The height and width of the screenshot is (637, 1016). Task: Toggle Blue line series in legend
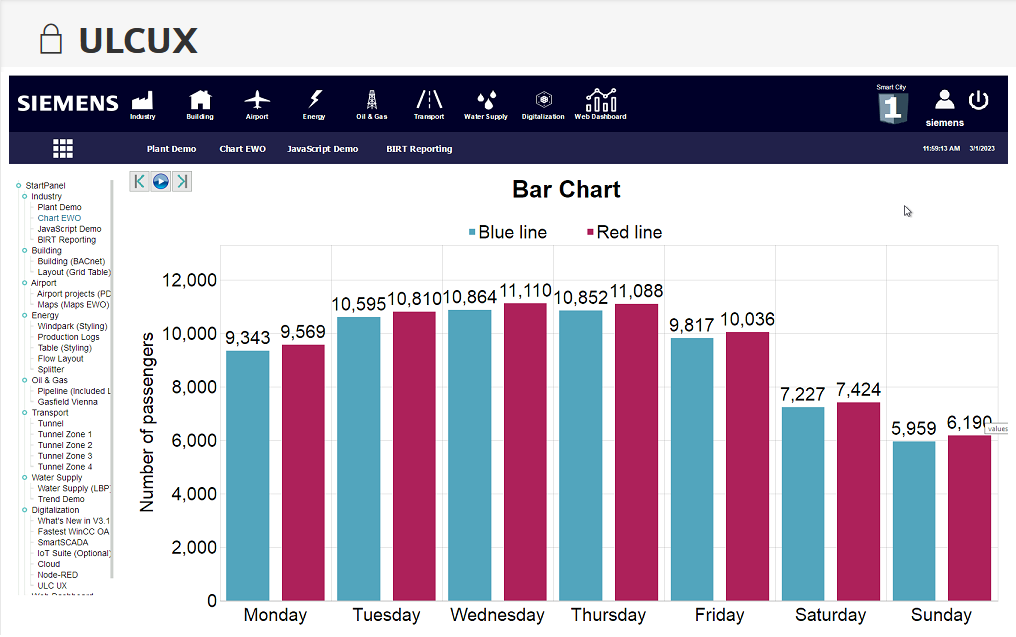[507, 232]
